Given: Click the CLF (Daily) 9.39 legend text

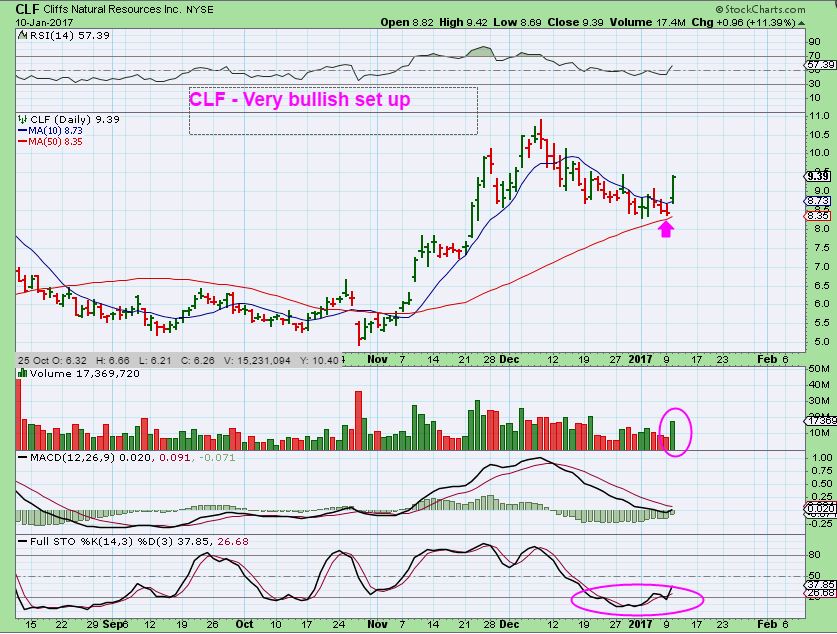Looking at the screenshot, I should click(x=75, y=119).
